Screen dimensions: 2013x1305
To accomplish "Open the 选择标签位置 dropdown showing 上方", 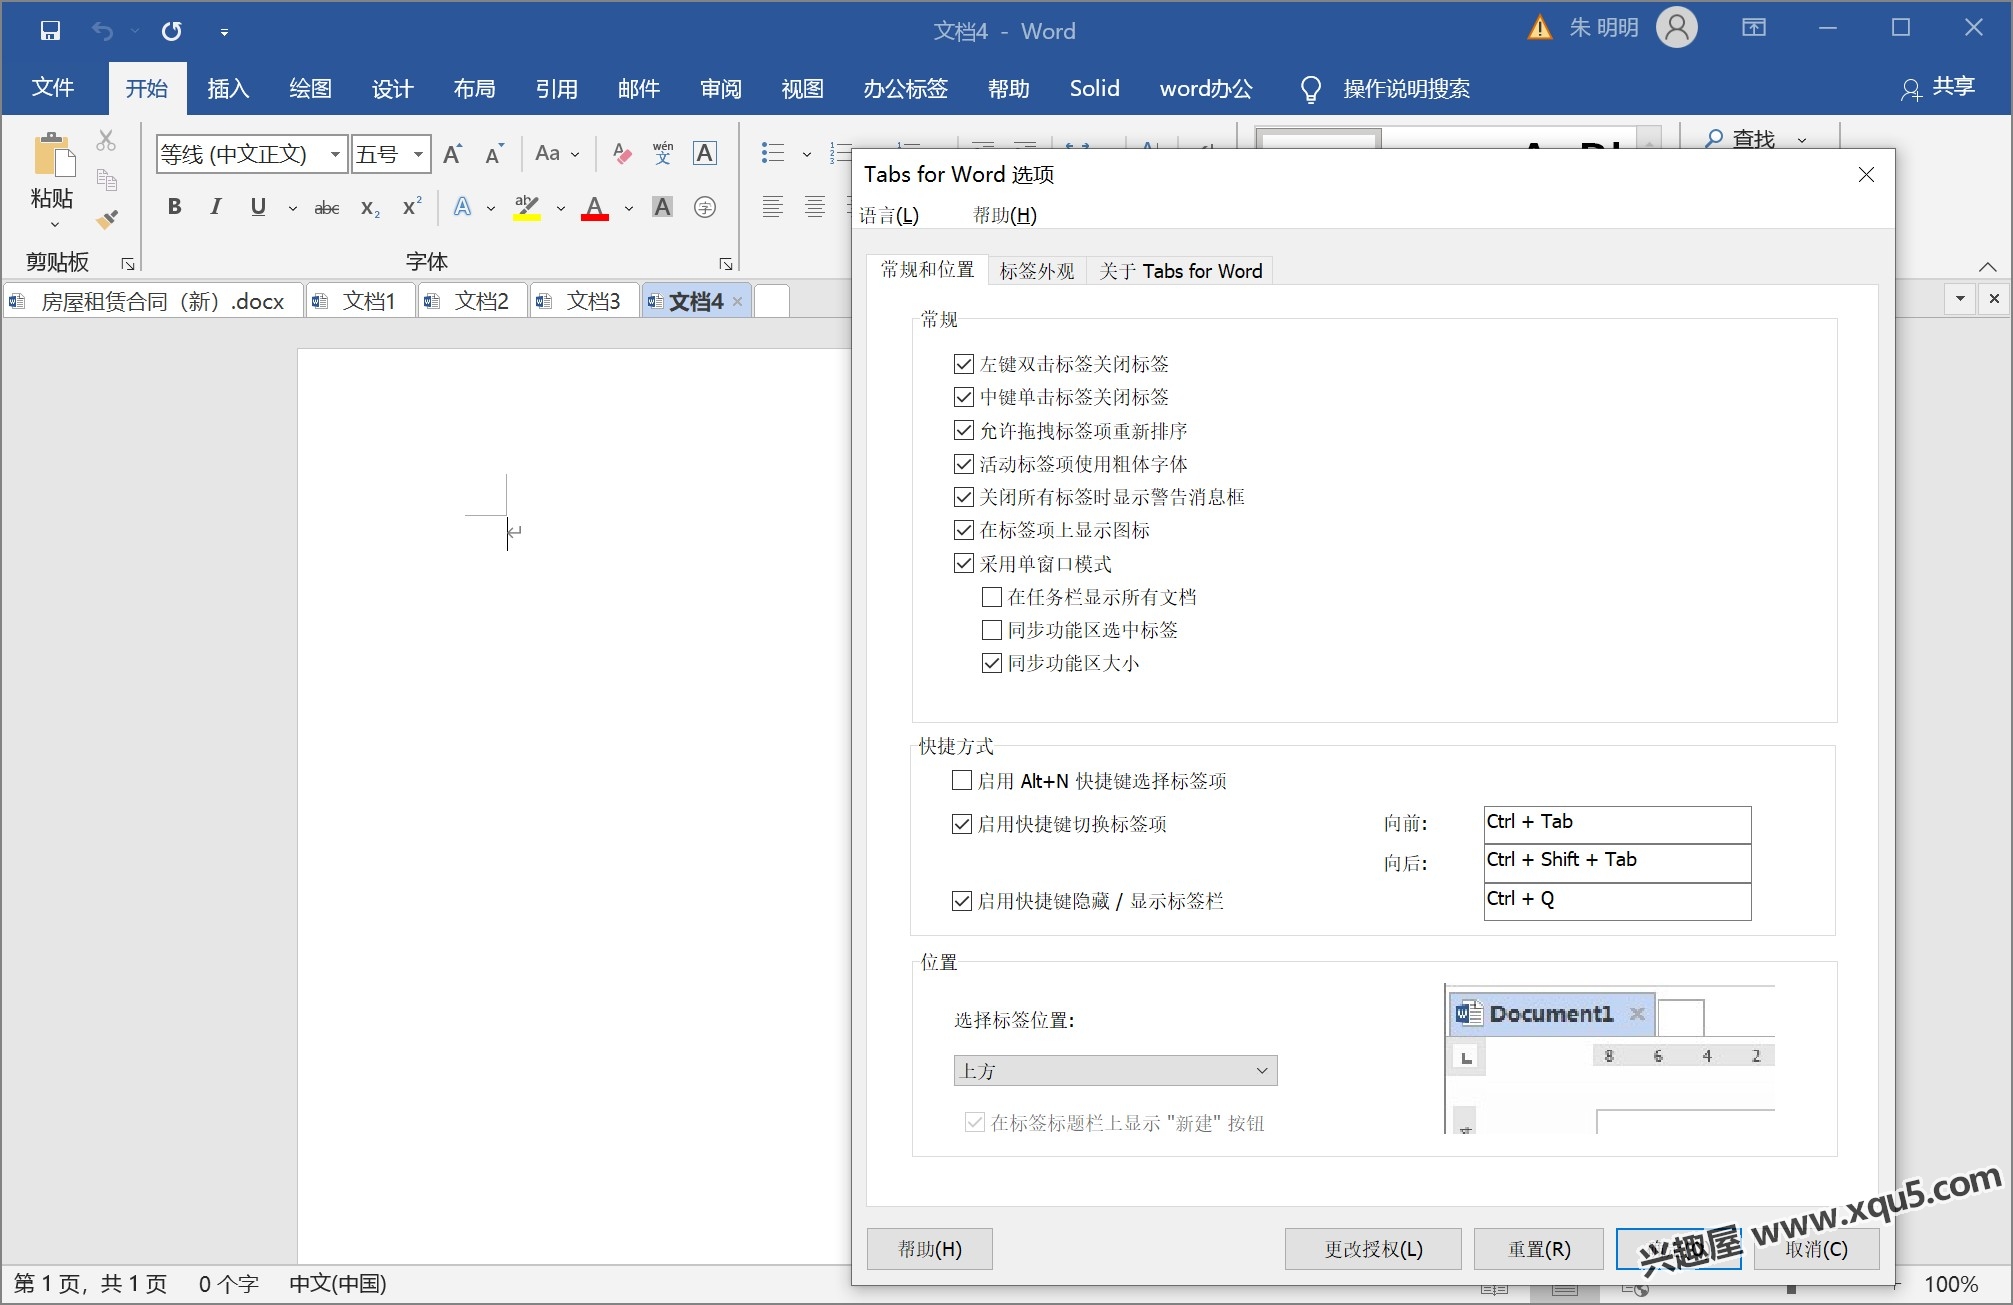I will click(x=1115, y=1071).
